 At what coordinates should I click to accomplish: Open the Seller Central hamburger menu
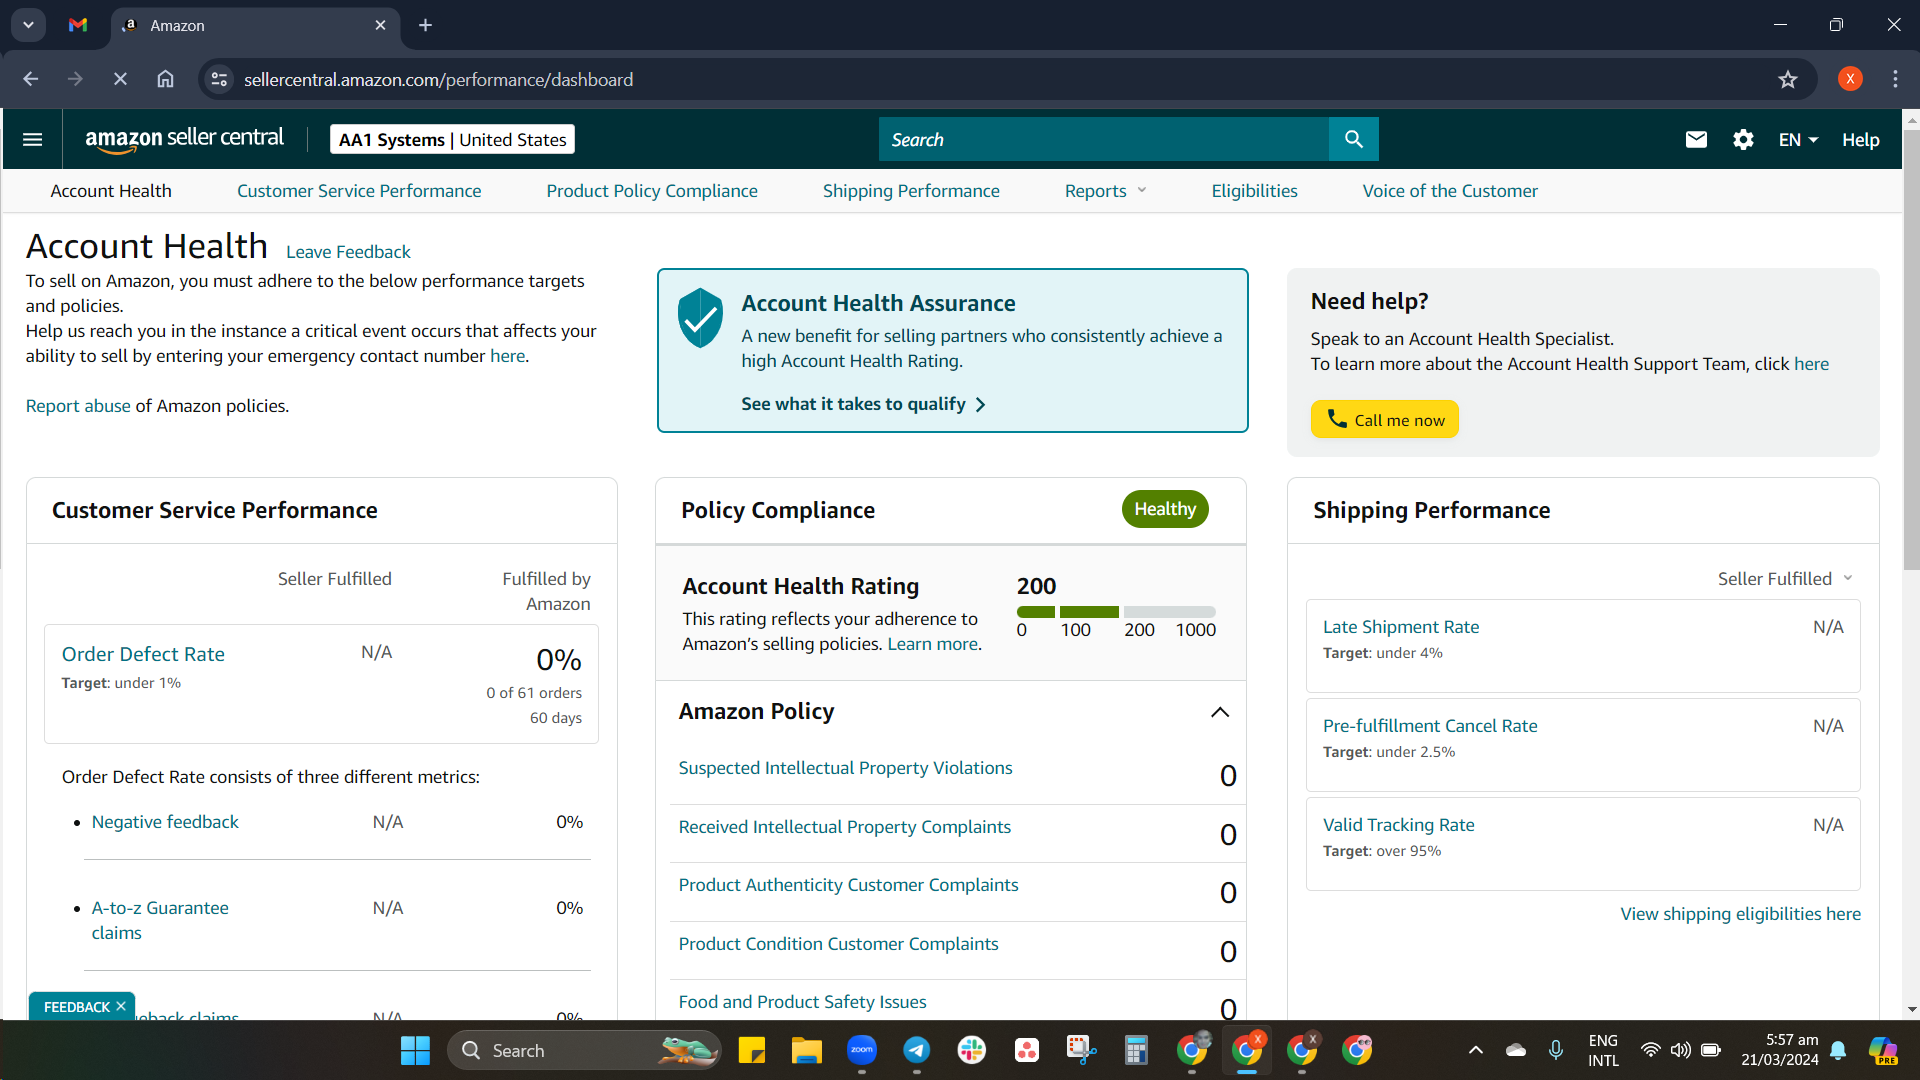pos(32,139)
